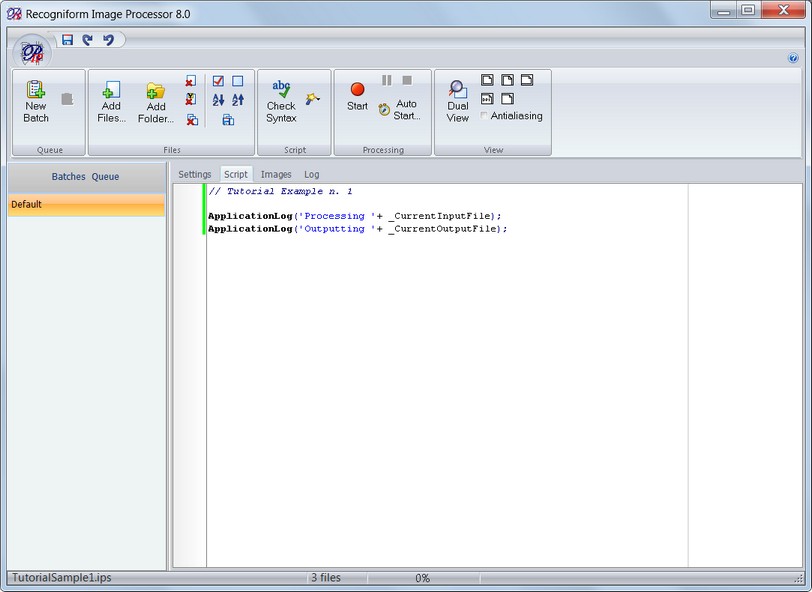Toggle Dual View mode

tap(457, 102)
